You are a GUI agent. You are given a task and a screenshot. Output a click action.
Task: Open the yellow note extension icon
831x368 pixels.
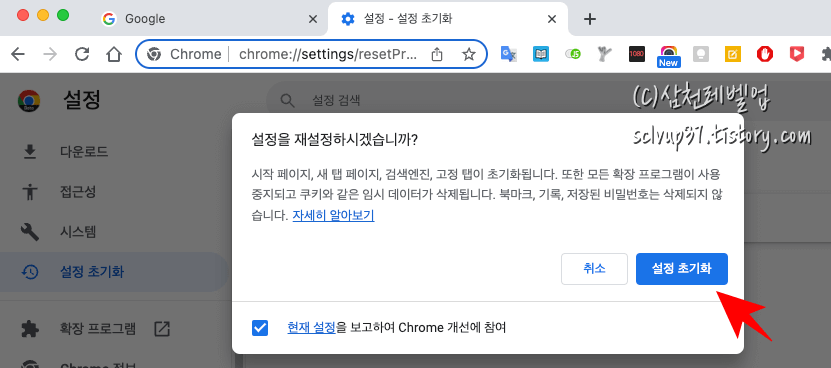coord(732,54)
